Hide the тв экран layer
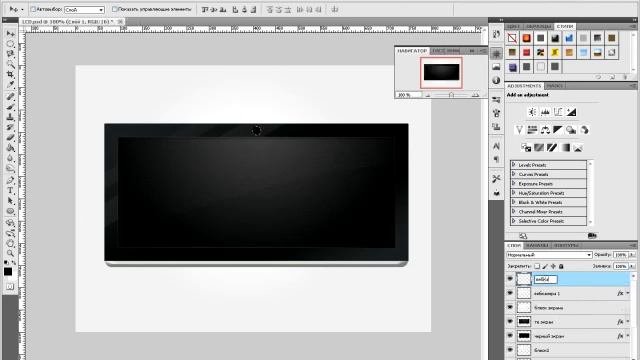Viewport: 640px width, 360px height. [x=510, y=322]
